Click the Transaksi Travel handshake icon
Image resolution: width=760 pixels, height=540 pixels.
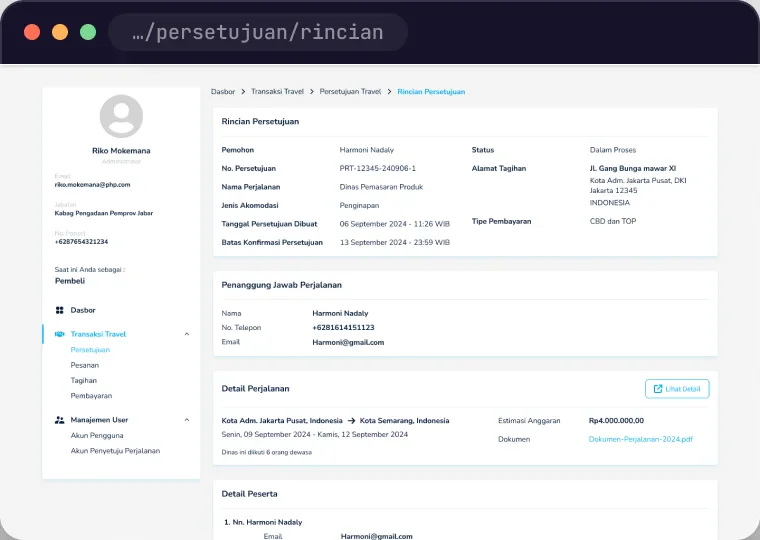60,334
